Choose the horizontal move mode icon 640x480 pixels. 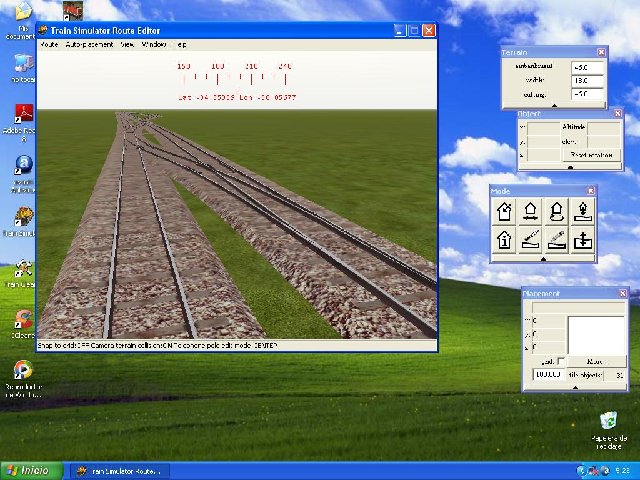(531, 210)
